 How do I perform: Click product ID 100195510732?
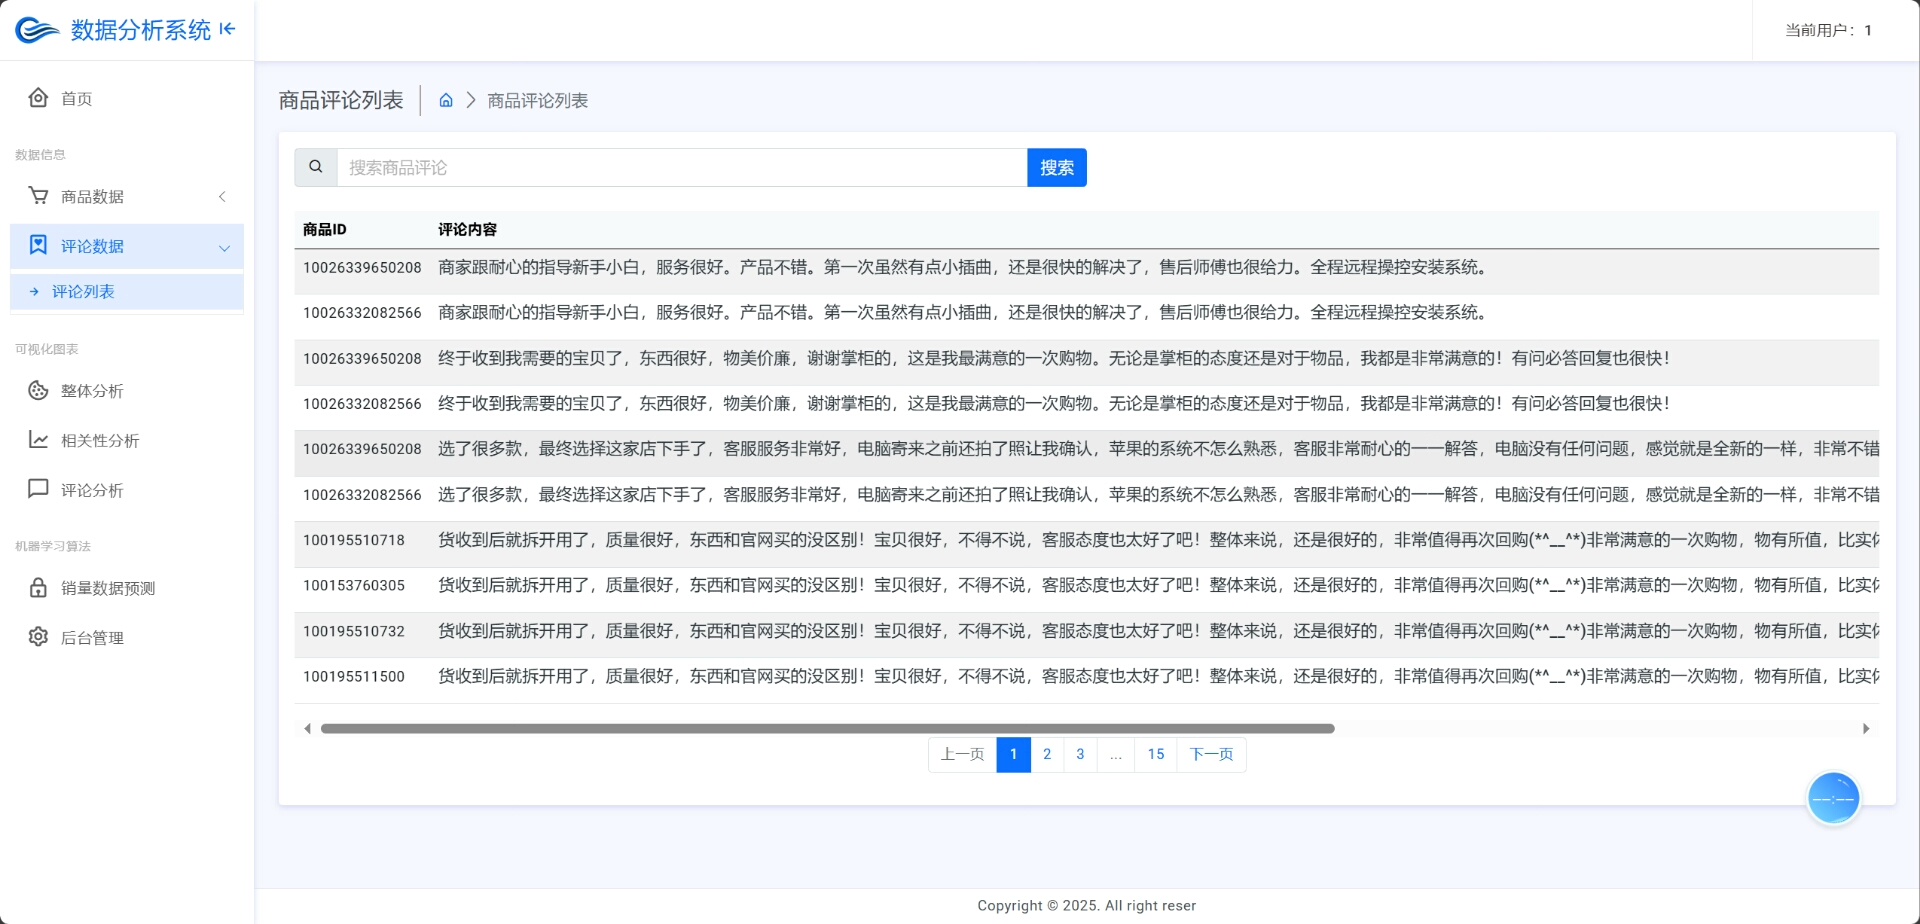click(354, 631)
